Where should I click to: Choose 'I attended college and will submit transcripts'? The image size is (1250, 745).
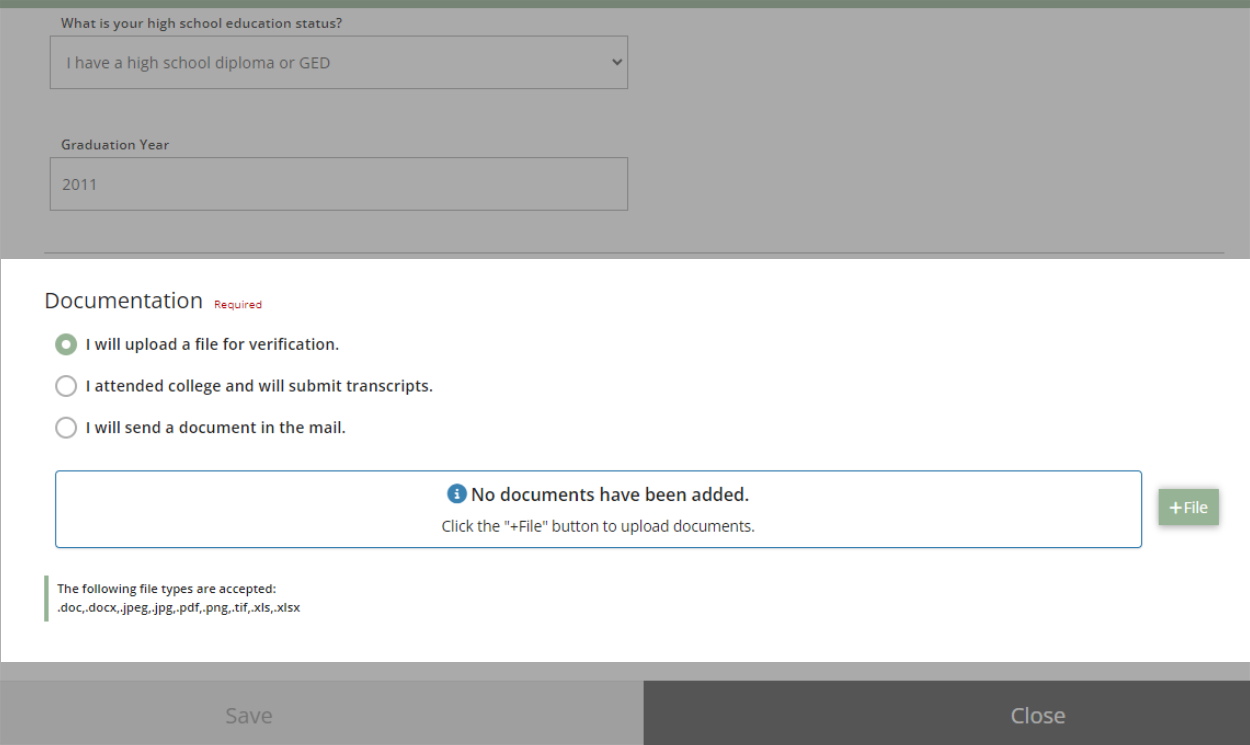pyautogui.click(x=67, y=385)
